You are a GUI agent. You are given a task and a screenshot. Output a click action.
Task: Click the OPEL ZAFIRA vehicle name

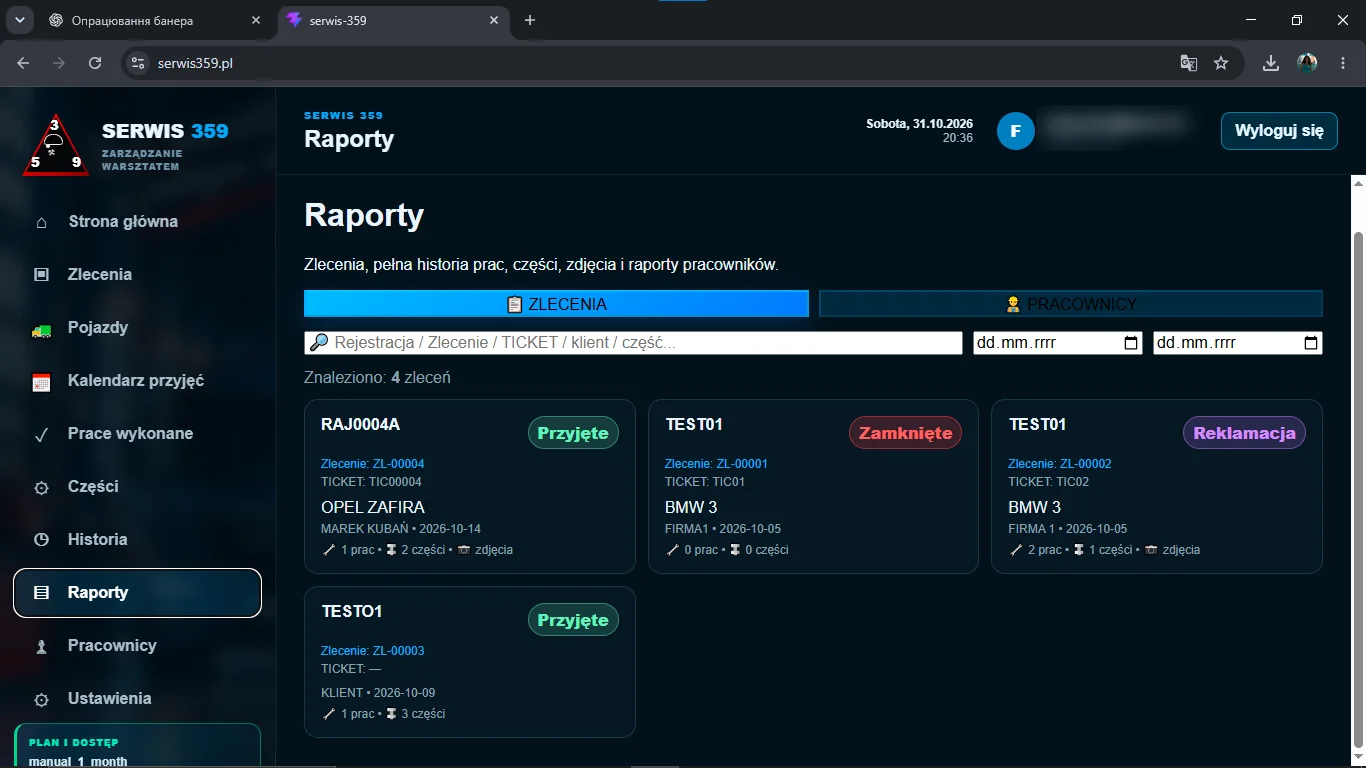(x=373, y=507)
